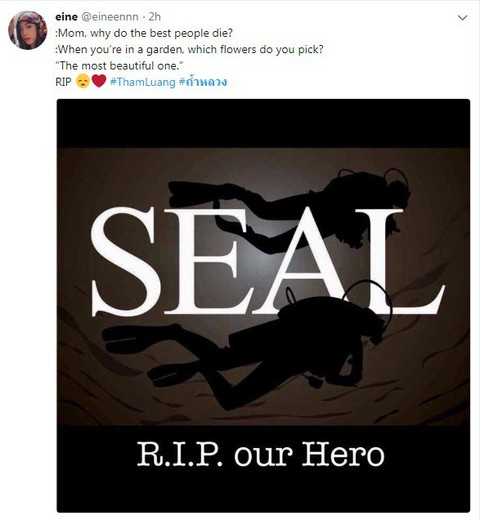Click the red heart emoji
The height and width of the screenshot is (520, 480).
point(99,81)
